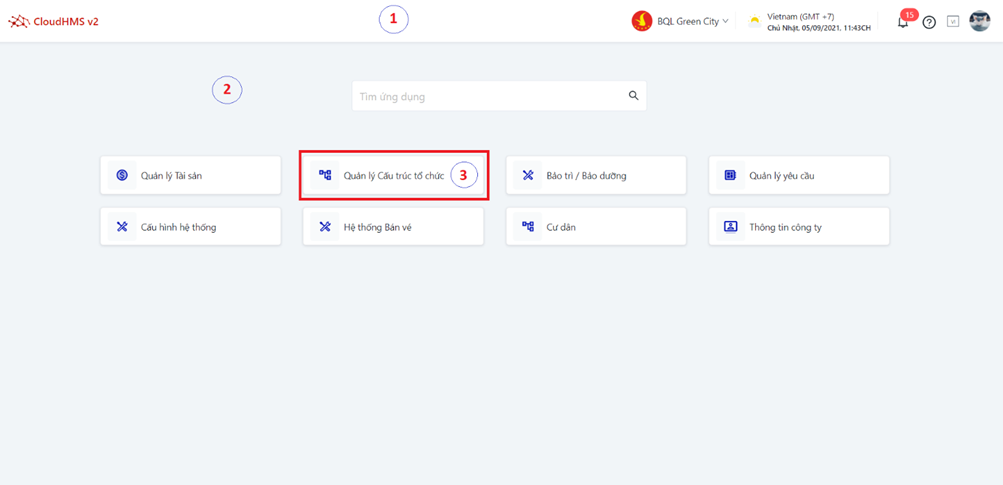The width and height of the screenshot is (1003, 485).
Task: Open the user avatar menu
Action: click(x=979, y=21)
